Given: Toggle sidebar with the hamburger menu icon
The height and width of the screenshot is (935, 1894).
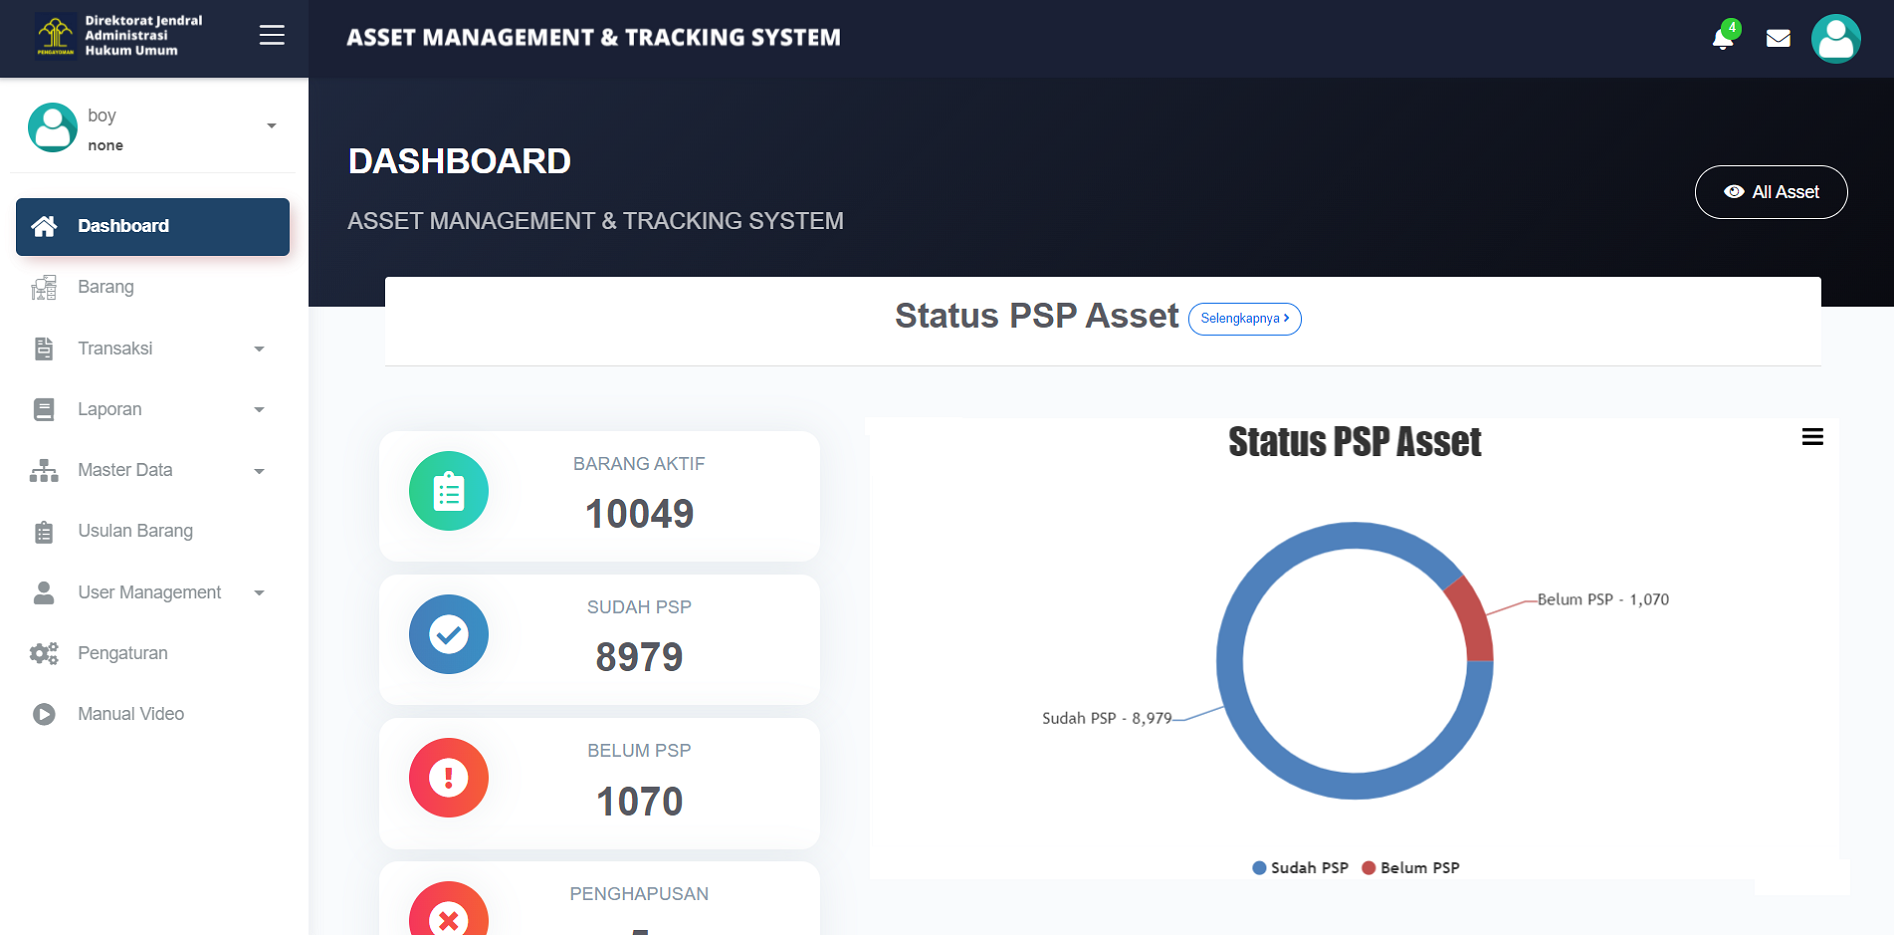Looking at the screenshot, I should (272, 36).
